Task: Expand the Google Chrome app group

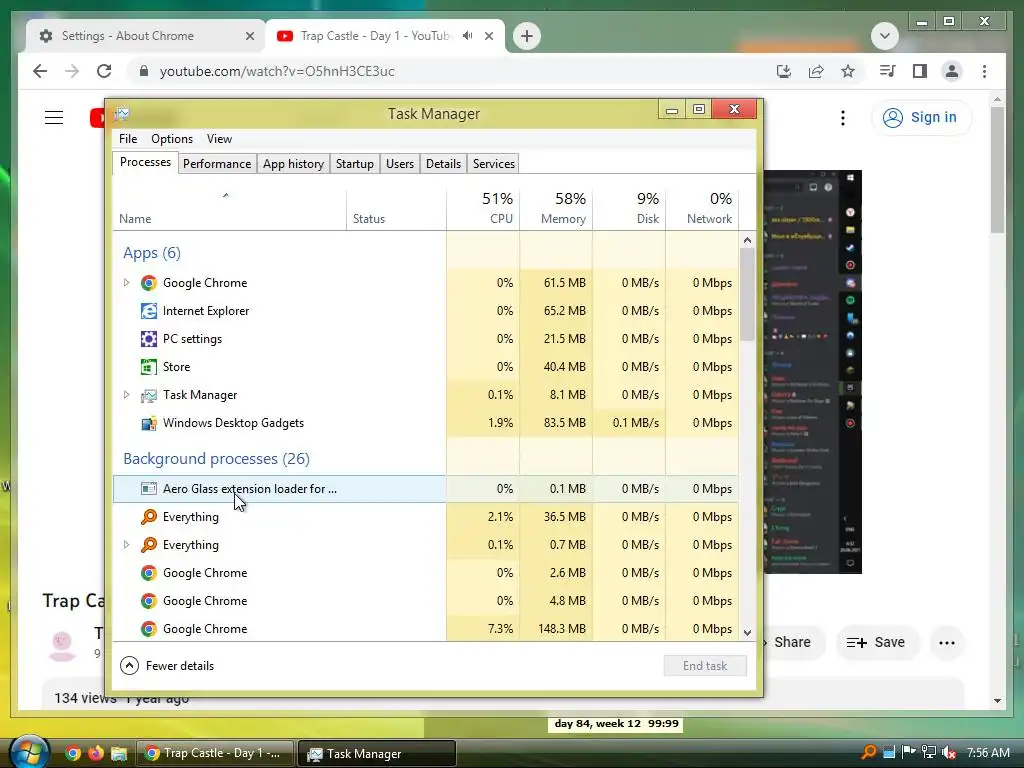Action: click(127, 283)
